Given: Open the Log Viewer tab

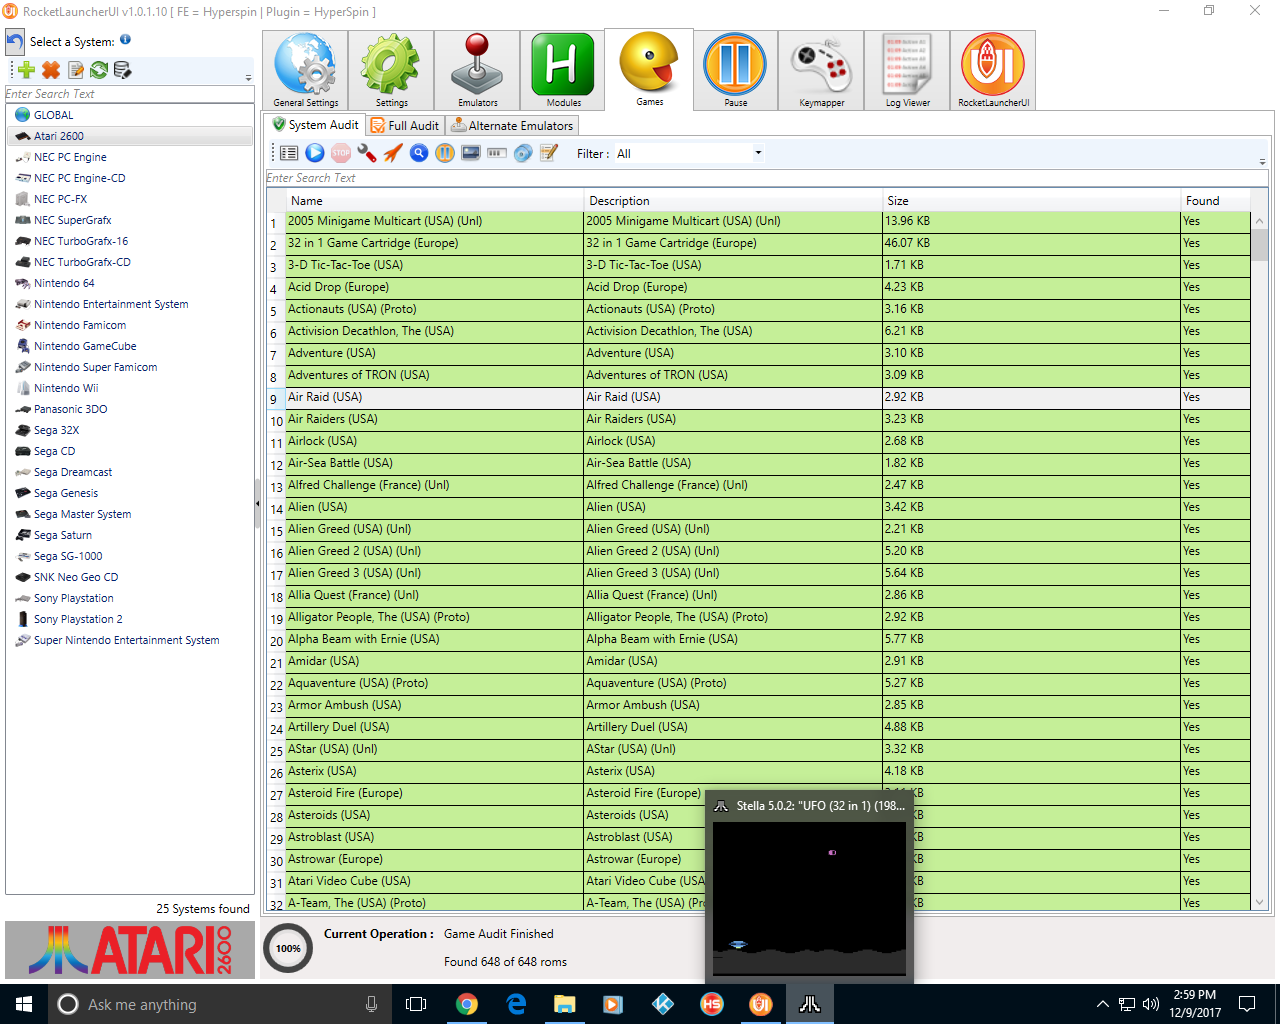Looking at the screenshot, I should point(907,70).
